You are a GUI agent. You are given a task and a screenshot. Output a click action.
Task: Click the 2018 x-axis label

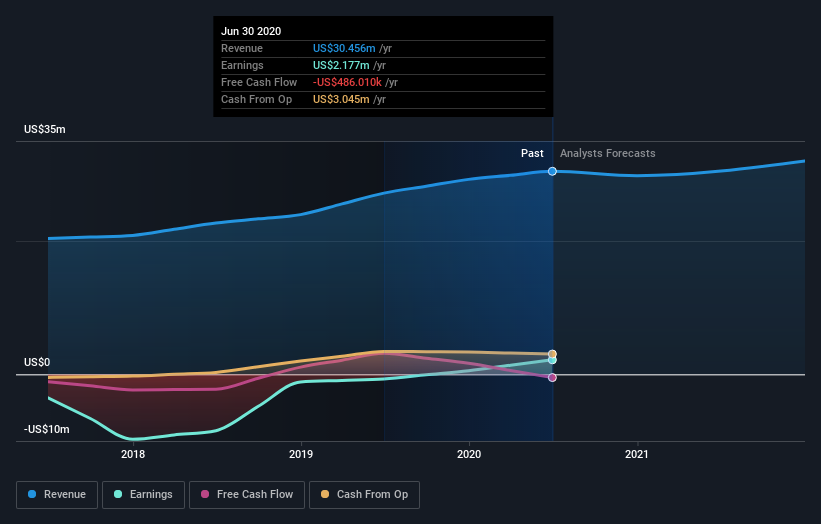pos(133,454)
